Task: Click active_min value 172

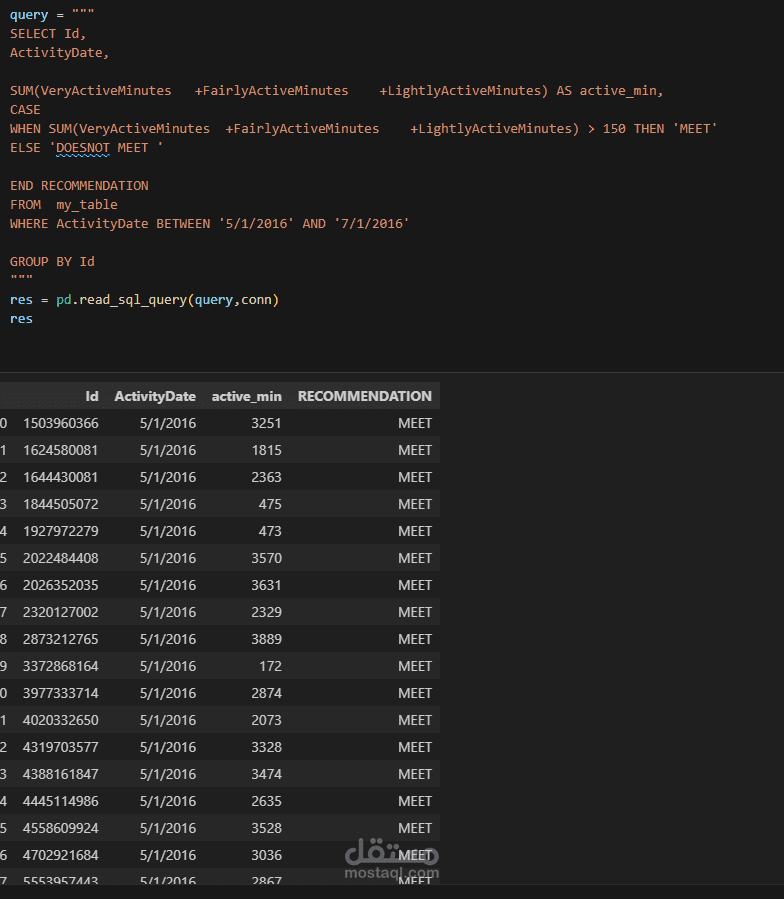Action: click(270, 666)
